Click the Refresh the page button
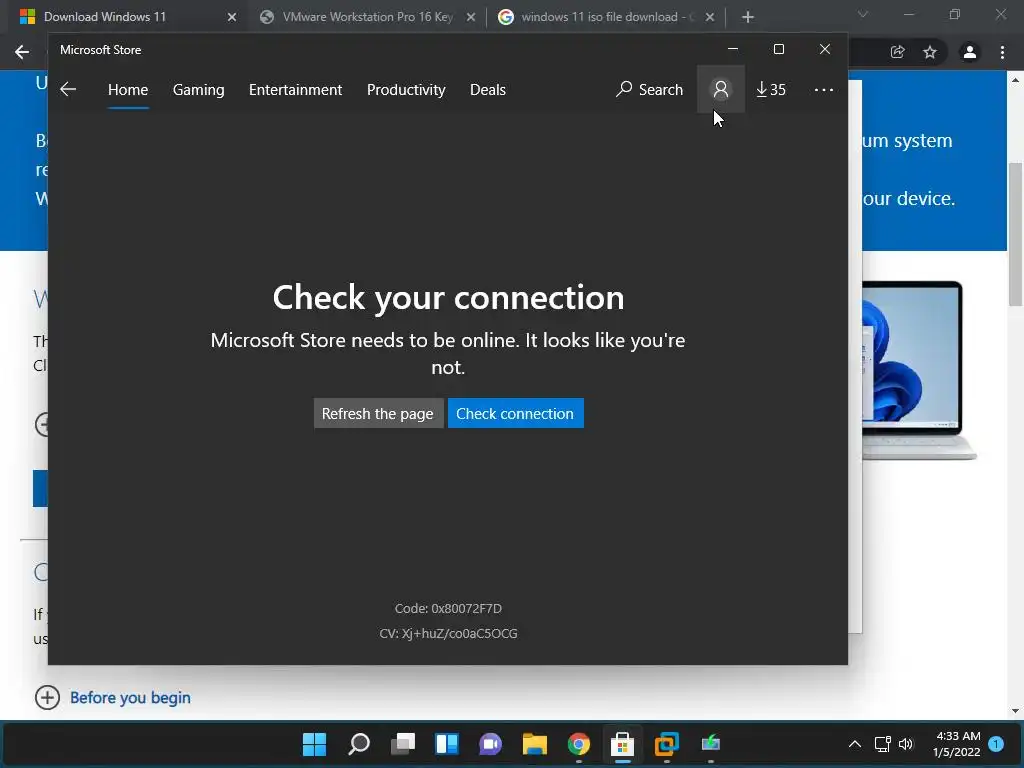This screenshot has height=768, width=1024. pyautogui.click(x=378, y=413)
